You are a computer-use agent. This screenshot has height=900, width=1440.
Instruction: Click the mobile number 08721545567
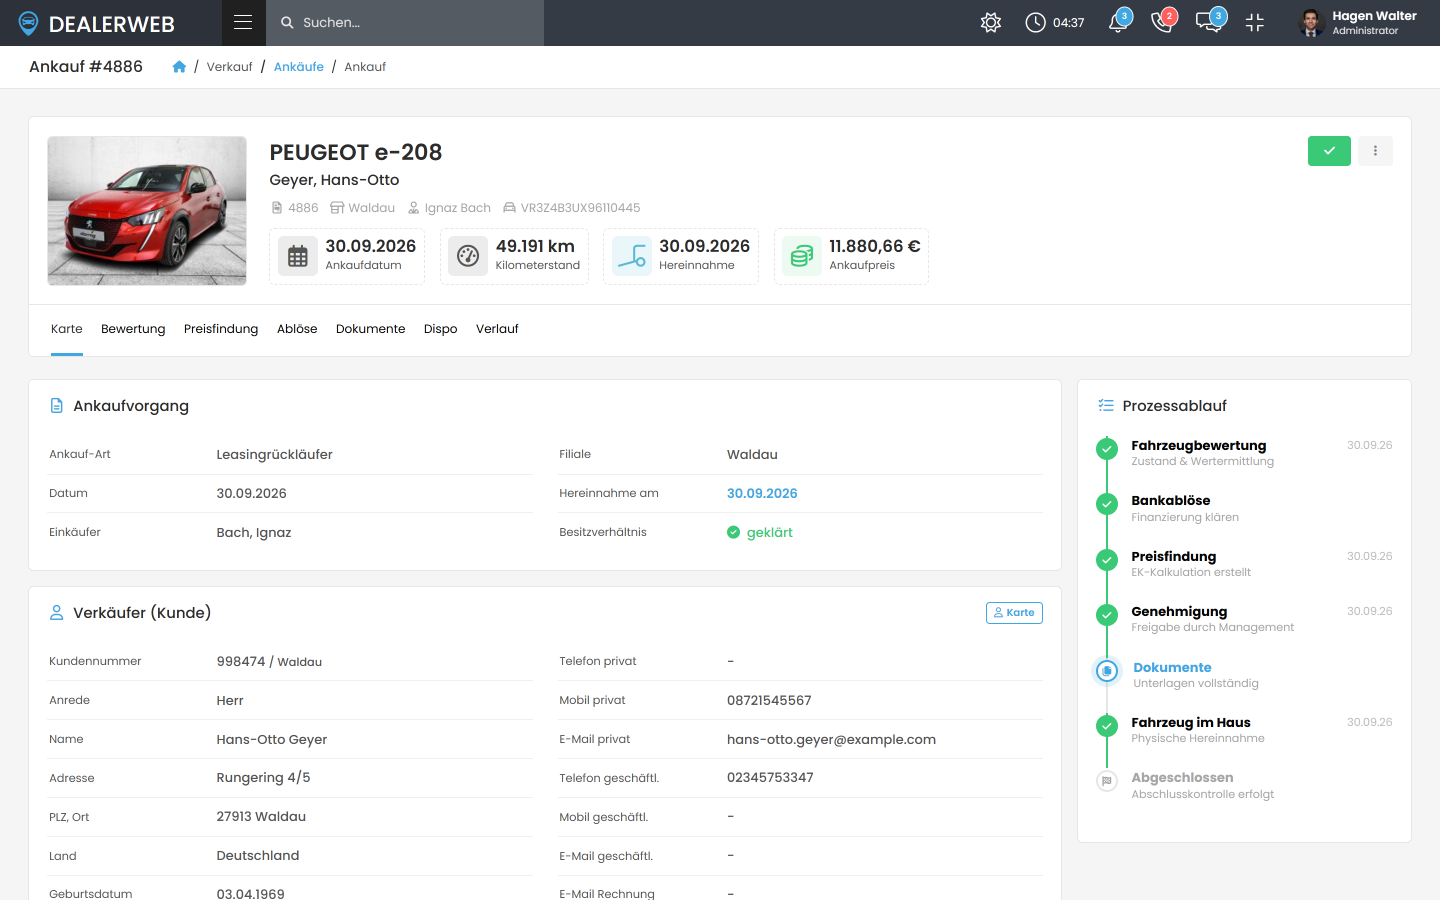pyautogui.click(x=769, y=701)
